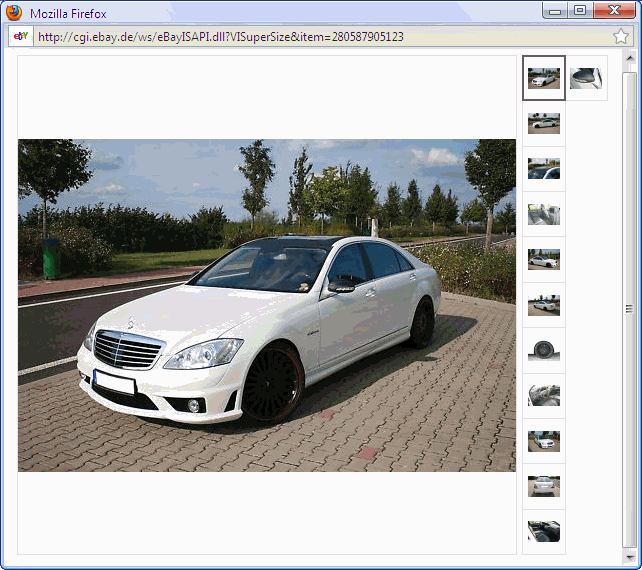
Task: Select the second thumbnail in the left column
Action: coord(544,123)
